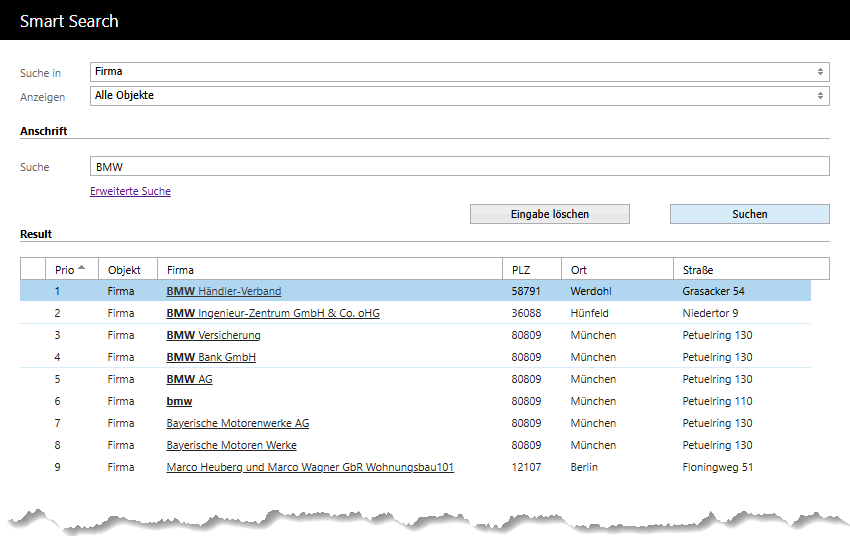Click the street cell Grasacker 54

[713, 291]
